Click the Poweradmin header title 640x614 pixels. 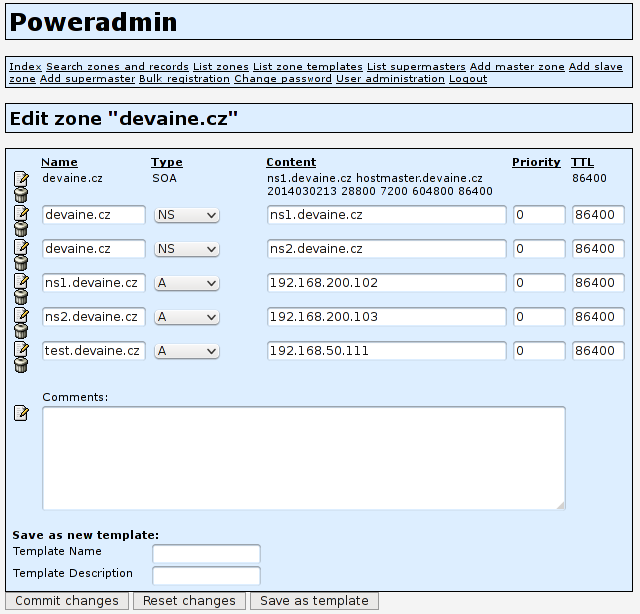(93, 22)
